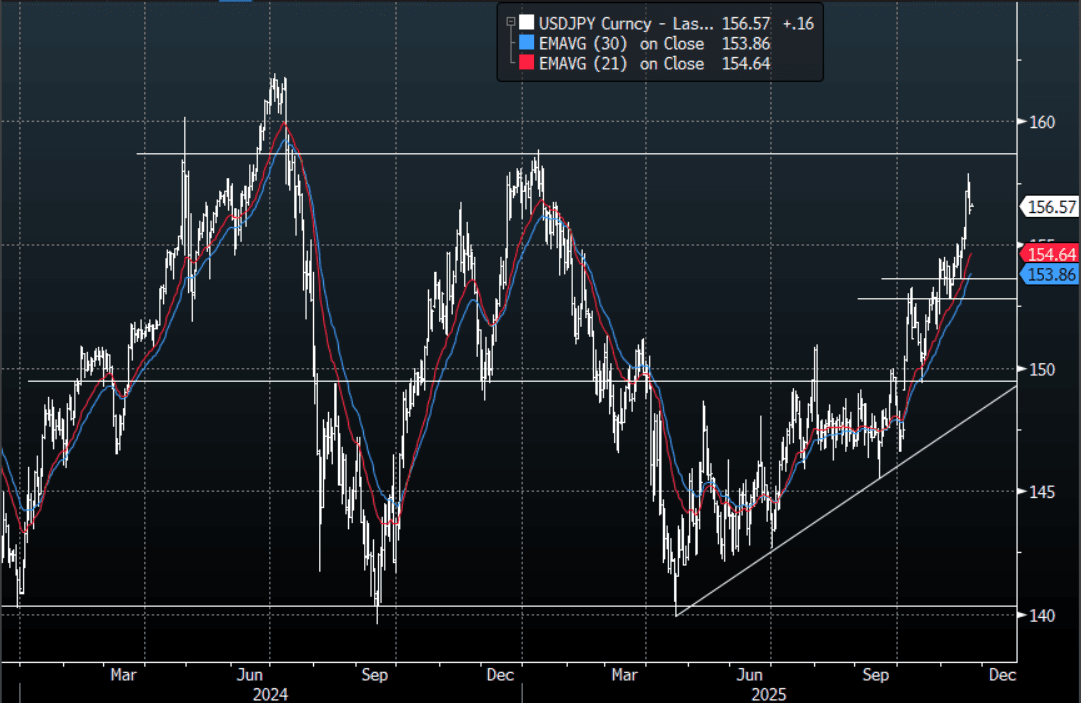Click the 140 price axis label
This screenshot has height=703, width=1081.
click(x=1042, y=615)
